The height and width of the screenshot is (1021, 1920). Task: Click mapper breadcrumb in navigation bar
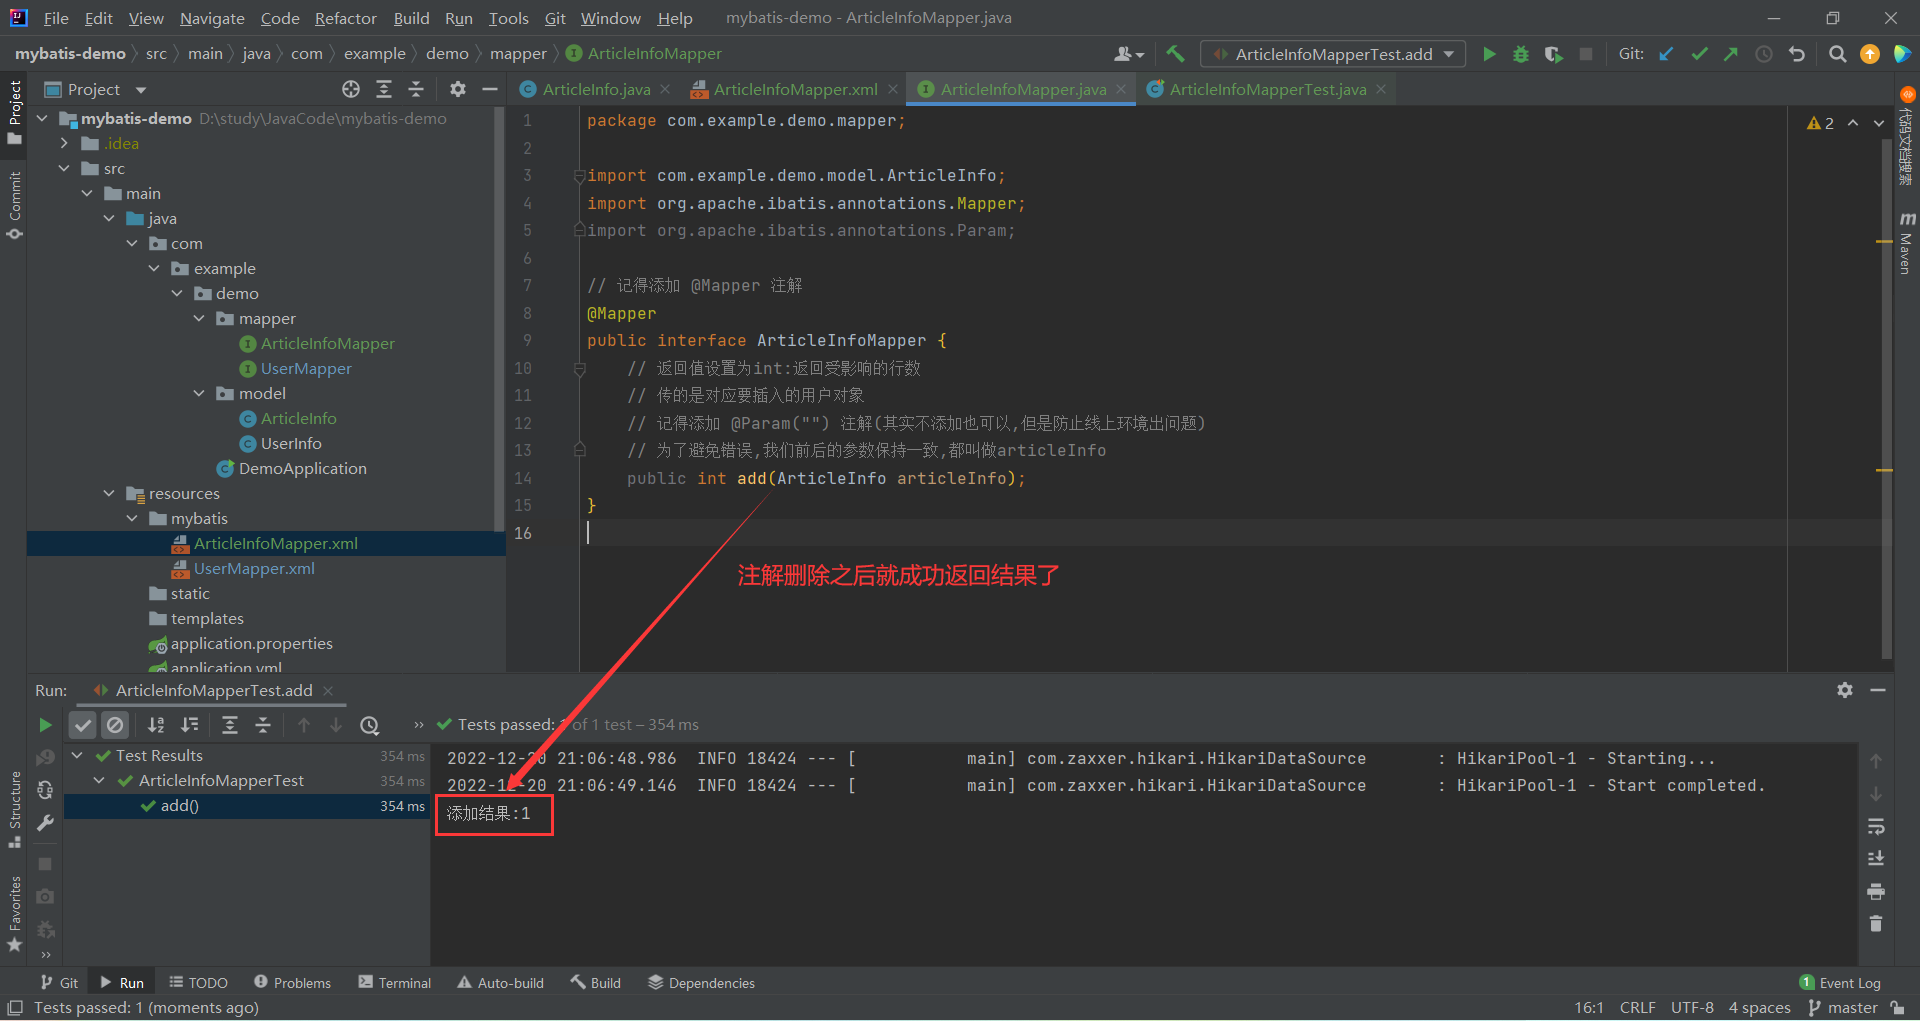pos(518,54)
